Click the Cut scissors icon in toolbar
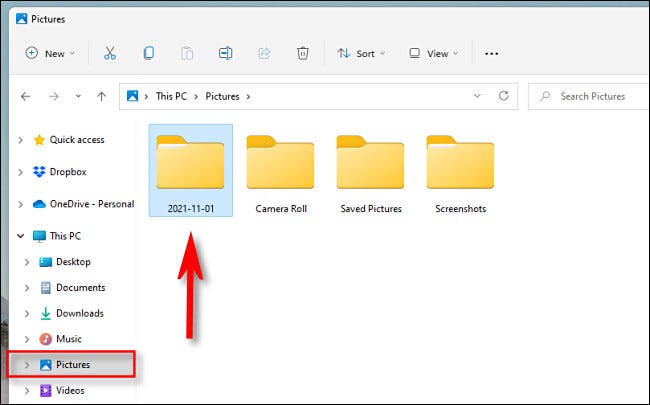 (x=110, y=53)
